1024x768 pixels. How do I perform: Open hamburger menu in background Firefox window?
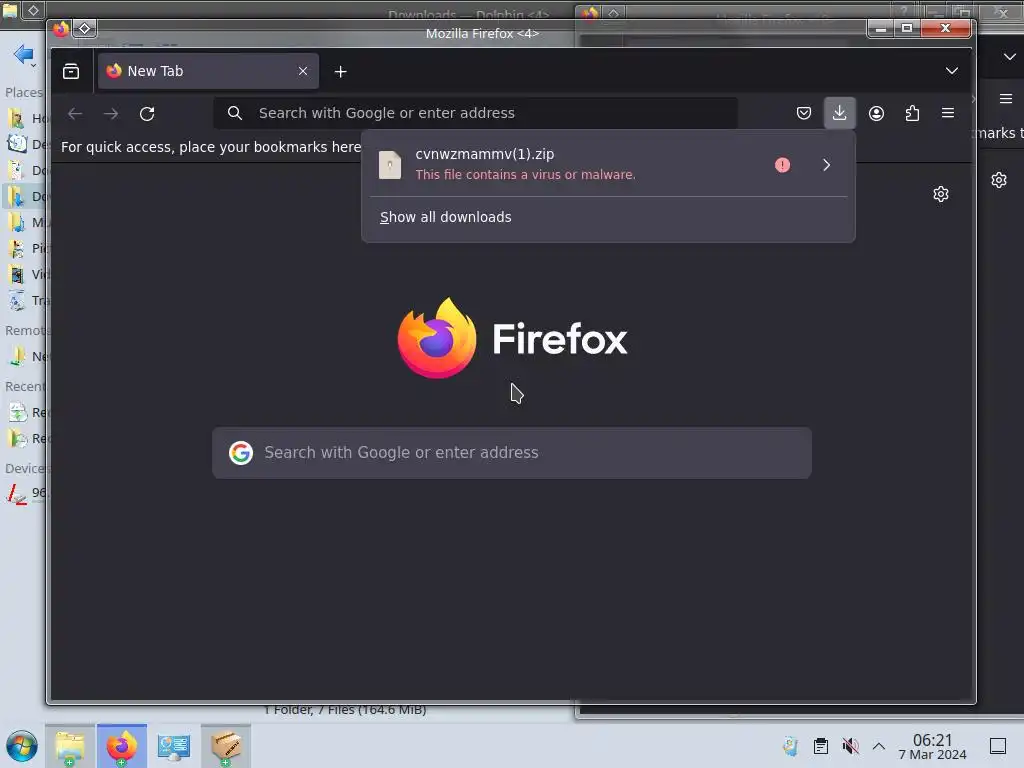tap(1006, 99)
